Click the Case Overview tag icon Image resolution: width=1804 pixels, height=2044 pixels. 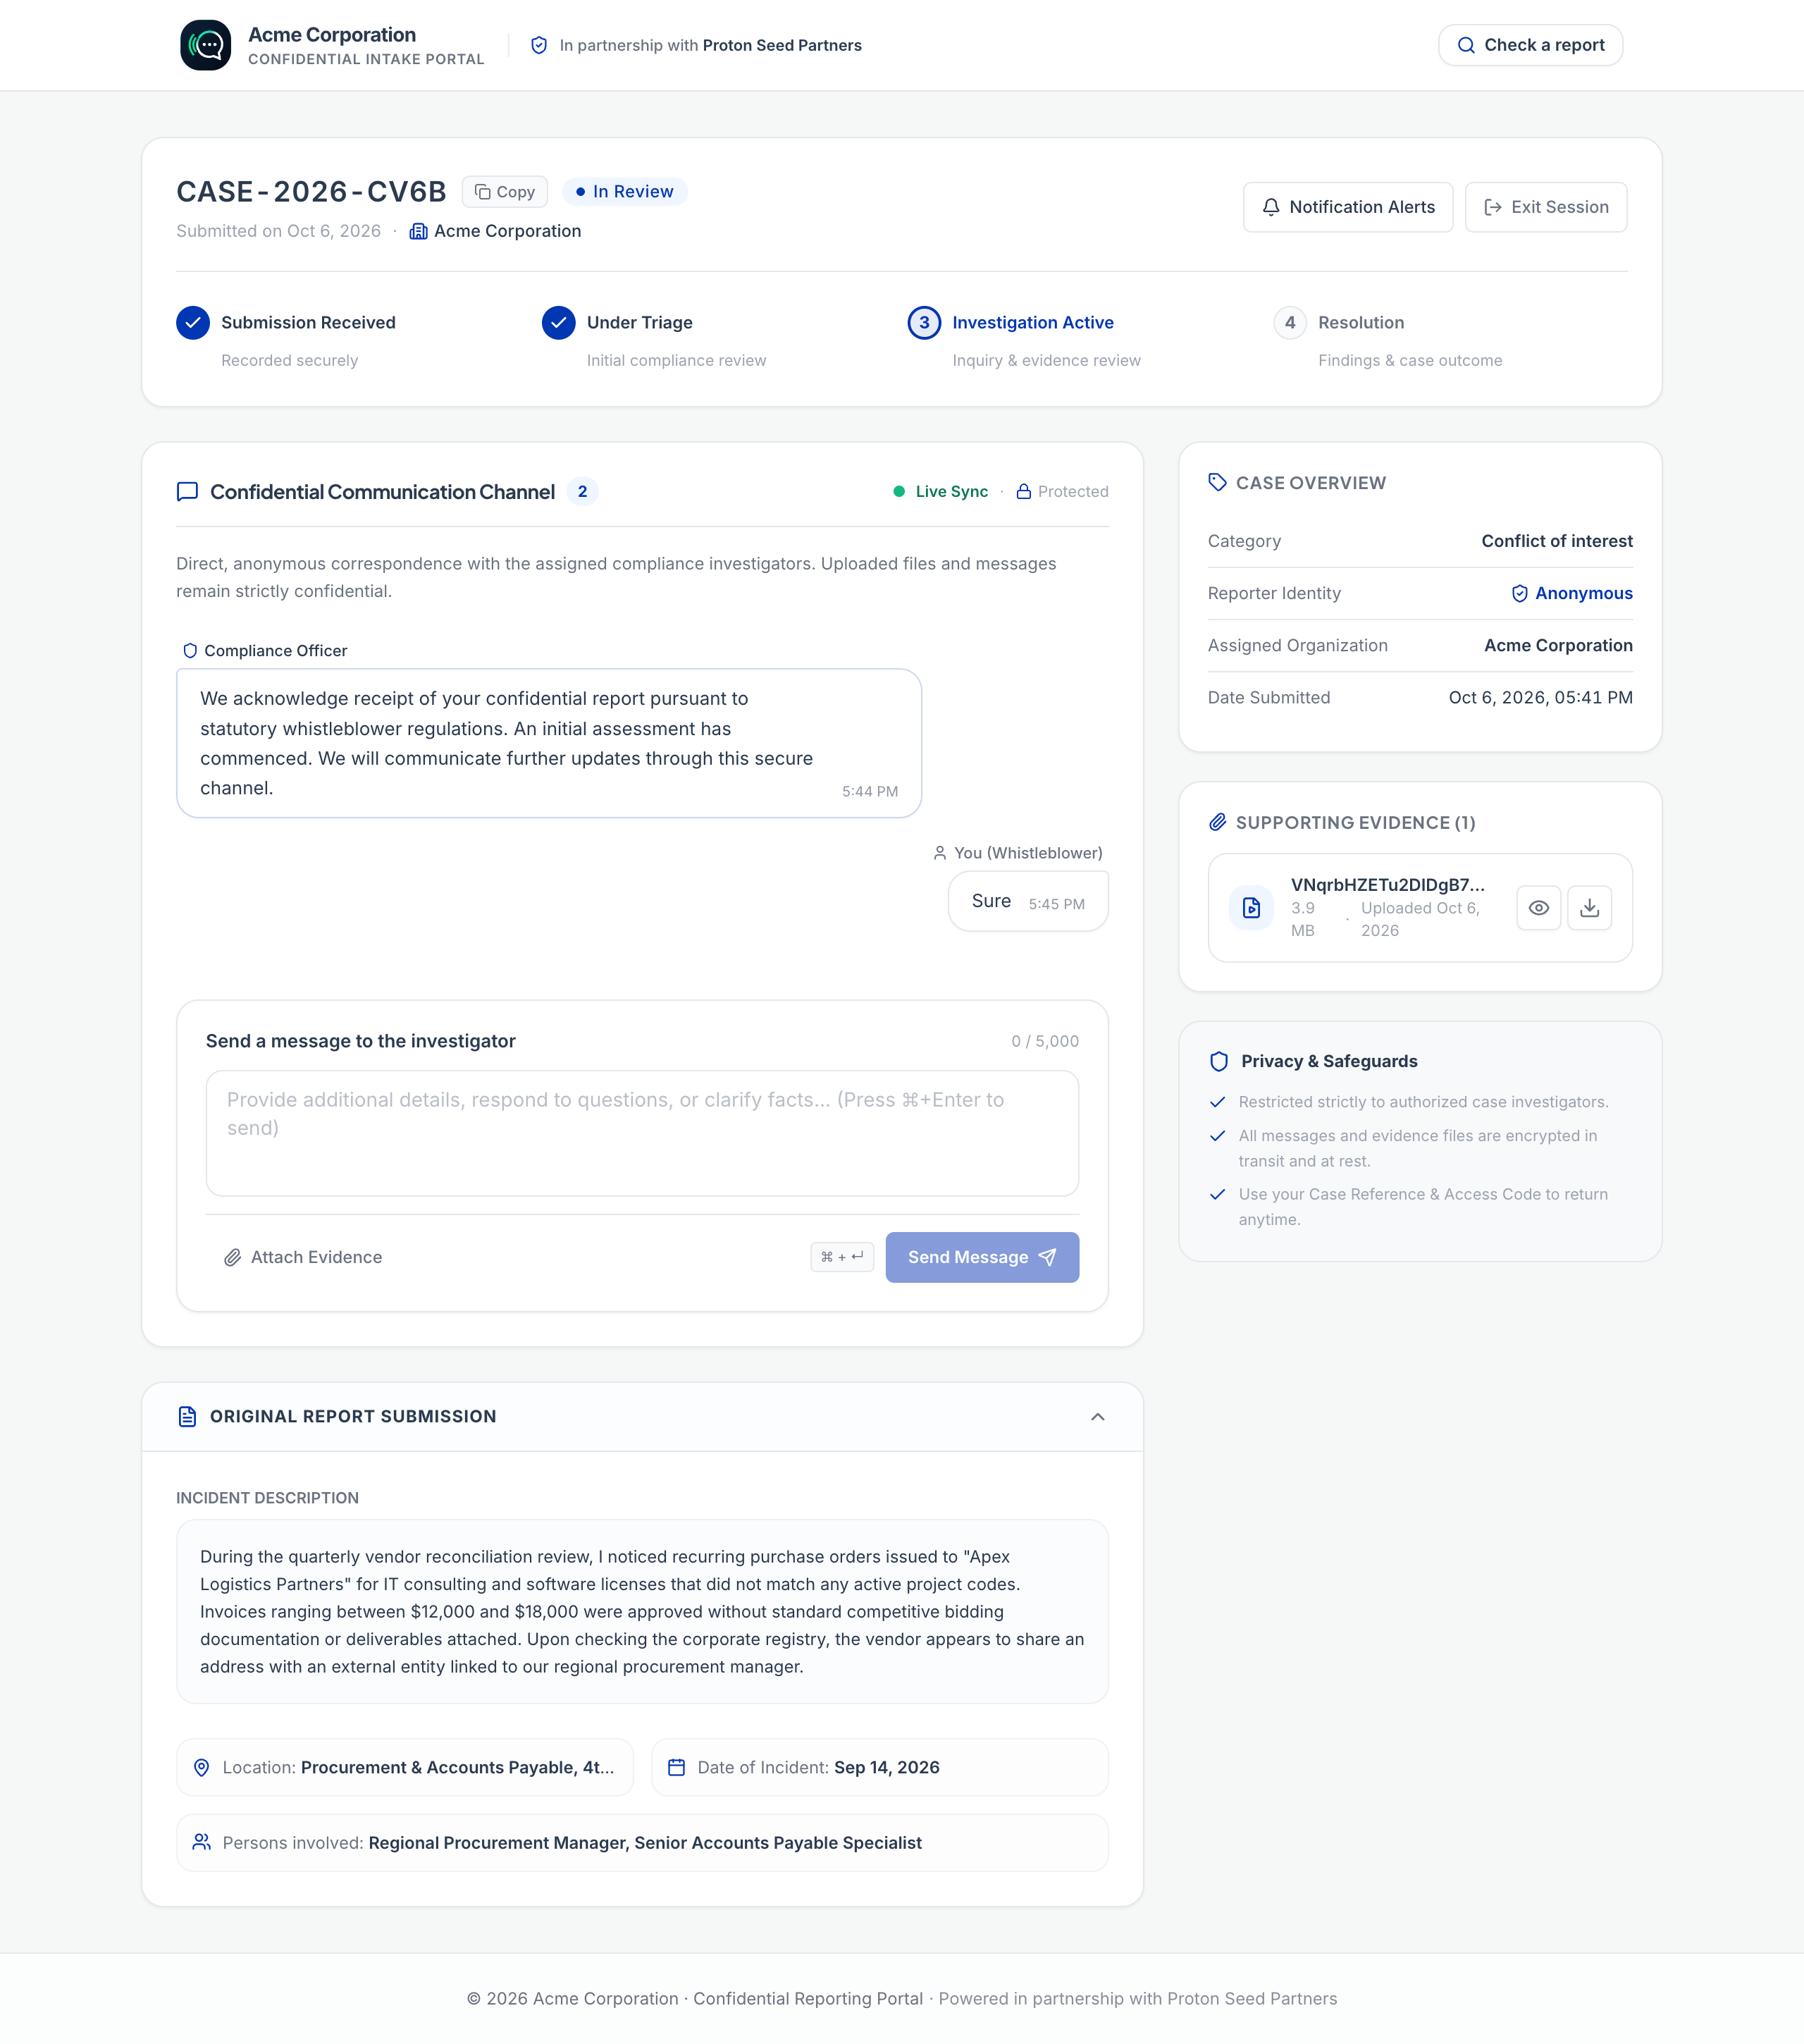pos(1217,483)
